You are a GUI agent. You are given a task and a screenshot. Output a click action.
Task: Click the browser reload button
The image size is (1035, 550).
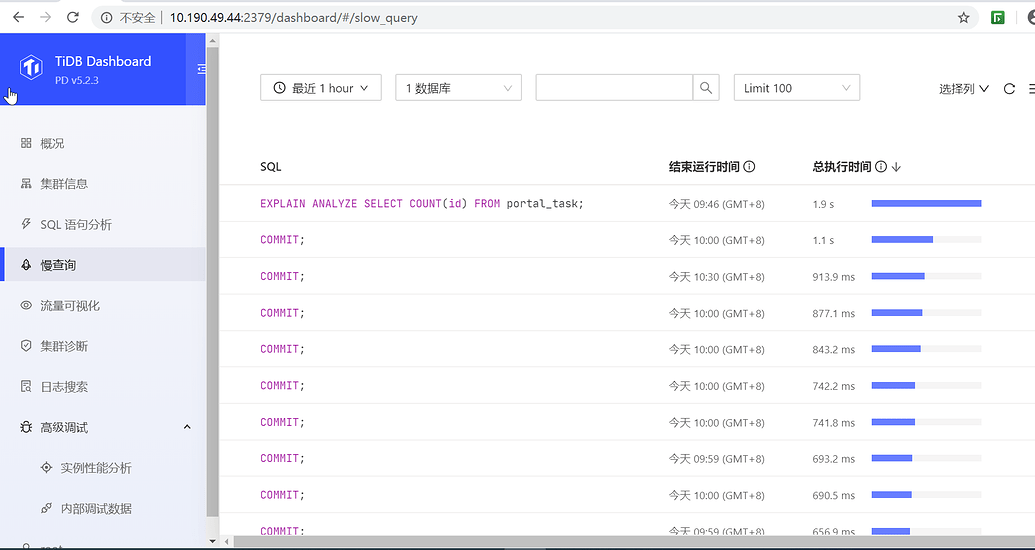click(73, 17)
